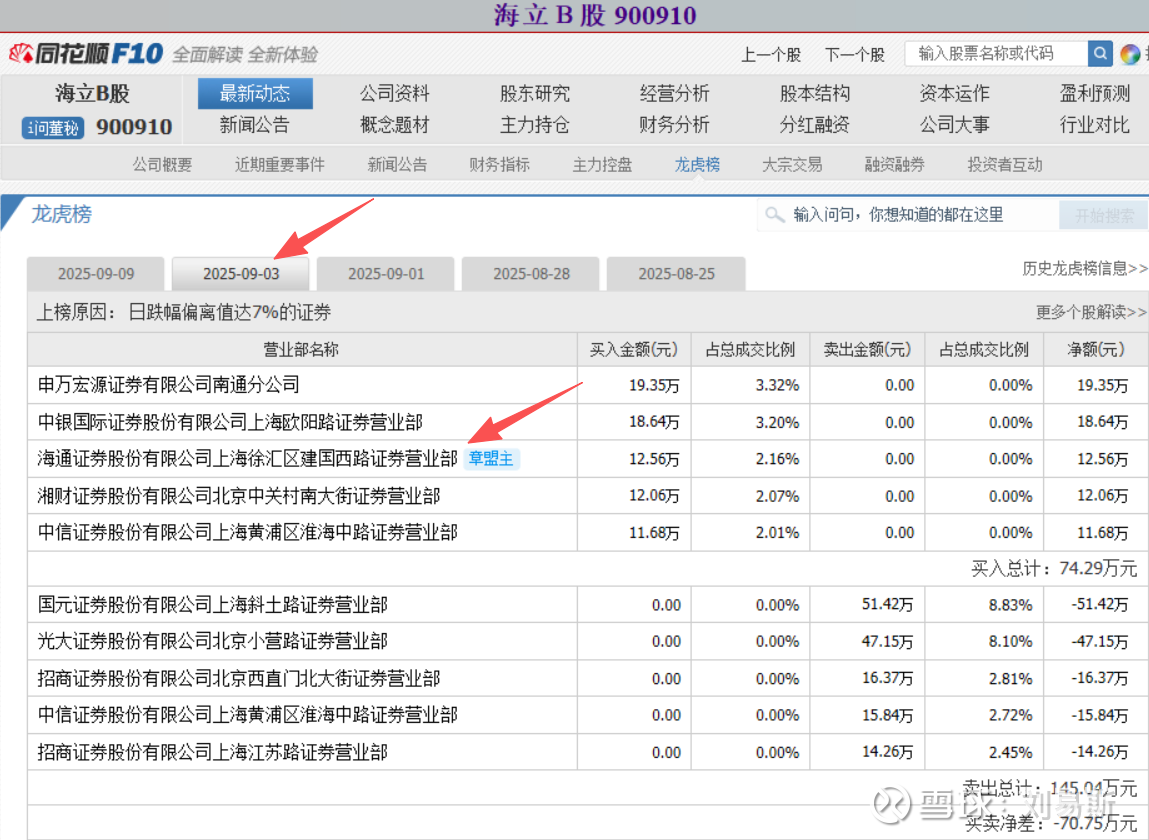Click the 同花顺 F10 logo
This screenshot has height=840, width=1149.
tap(86, 53)
